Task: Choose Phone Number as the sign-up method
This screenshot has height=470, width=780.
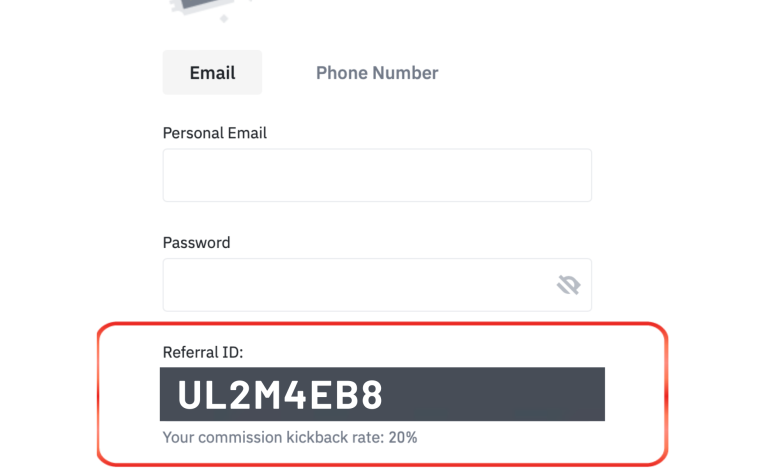Action: point(377,73)
